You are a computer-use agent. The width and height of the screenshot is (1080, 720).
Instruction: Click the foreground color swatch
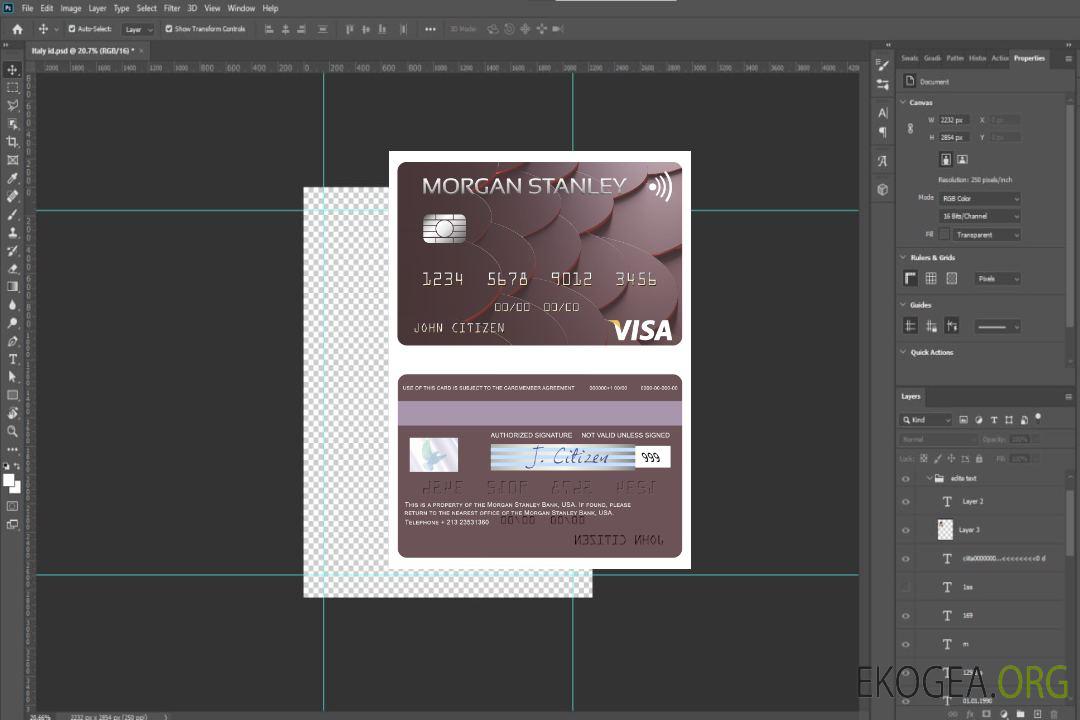(8, 480)
